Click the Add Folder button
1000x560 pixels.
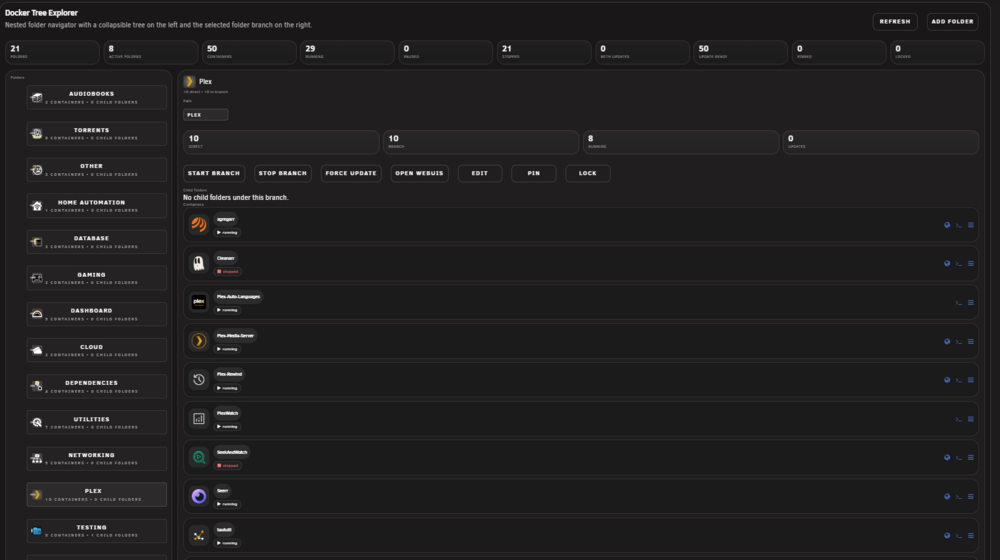coord(952,22)
